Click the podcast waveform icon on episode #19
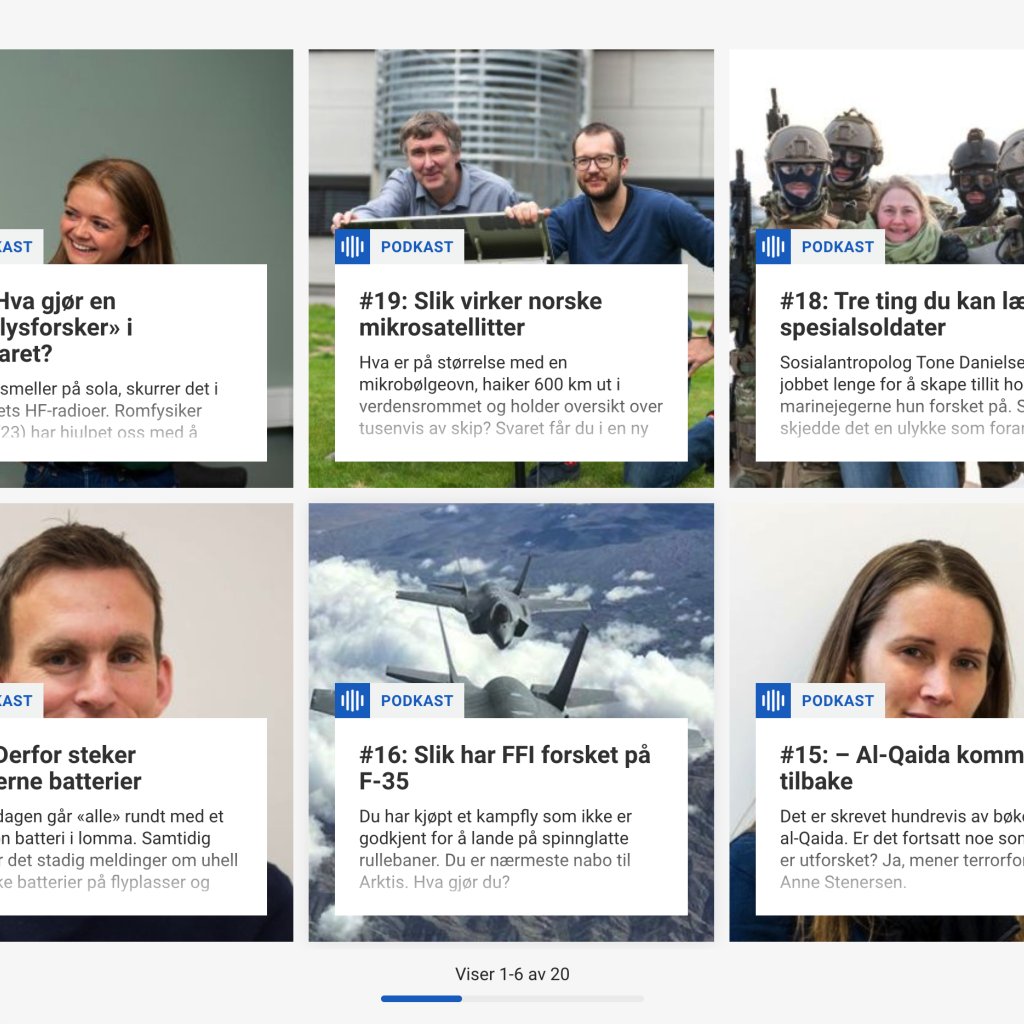 [x=352, y=247]
